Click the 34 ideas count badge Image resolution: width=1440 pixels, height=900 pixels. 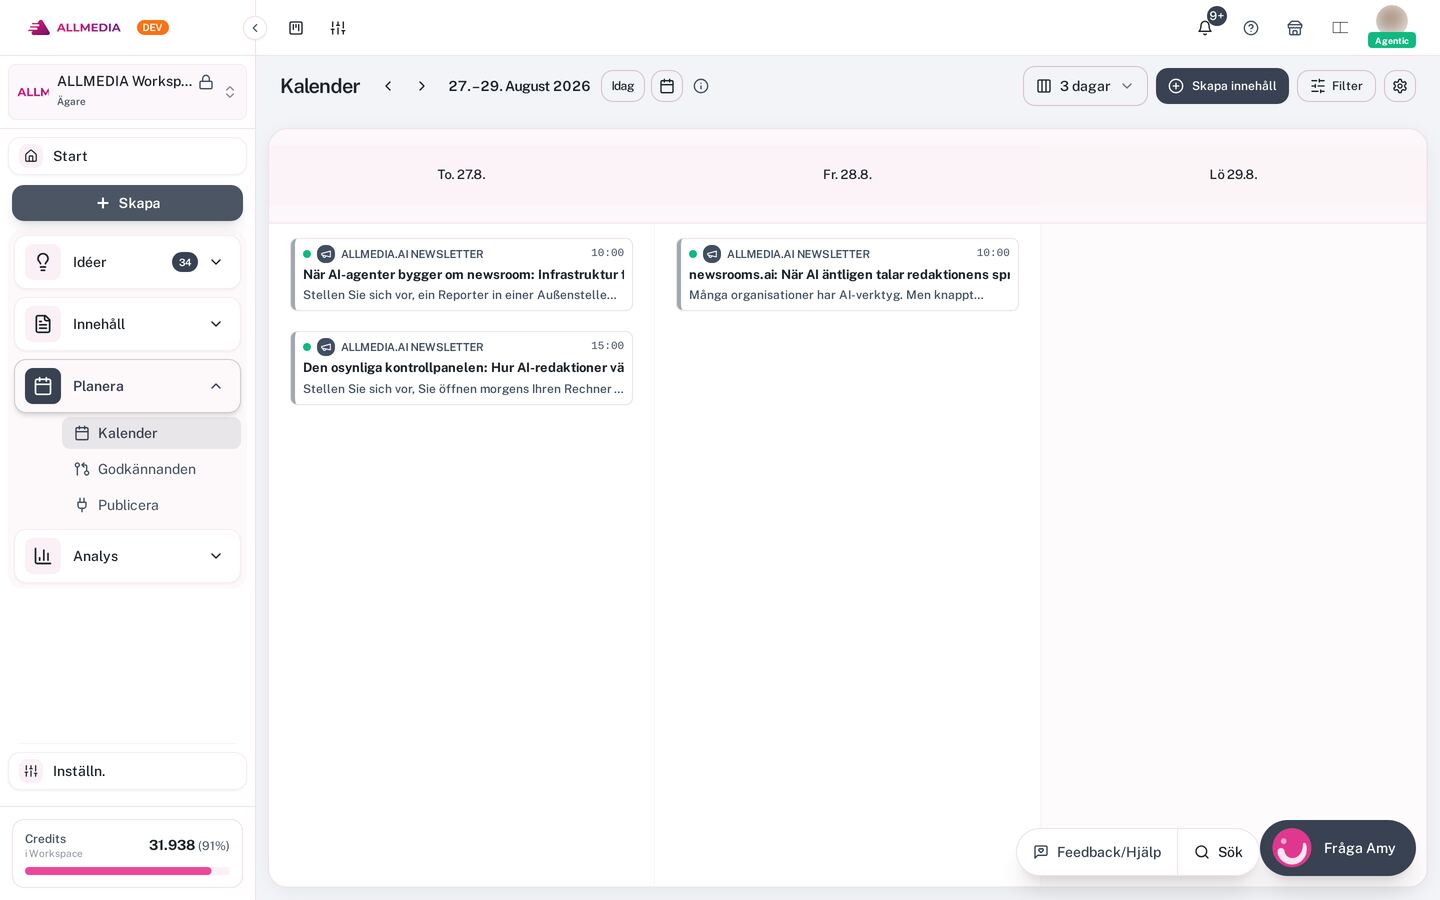185,262
